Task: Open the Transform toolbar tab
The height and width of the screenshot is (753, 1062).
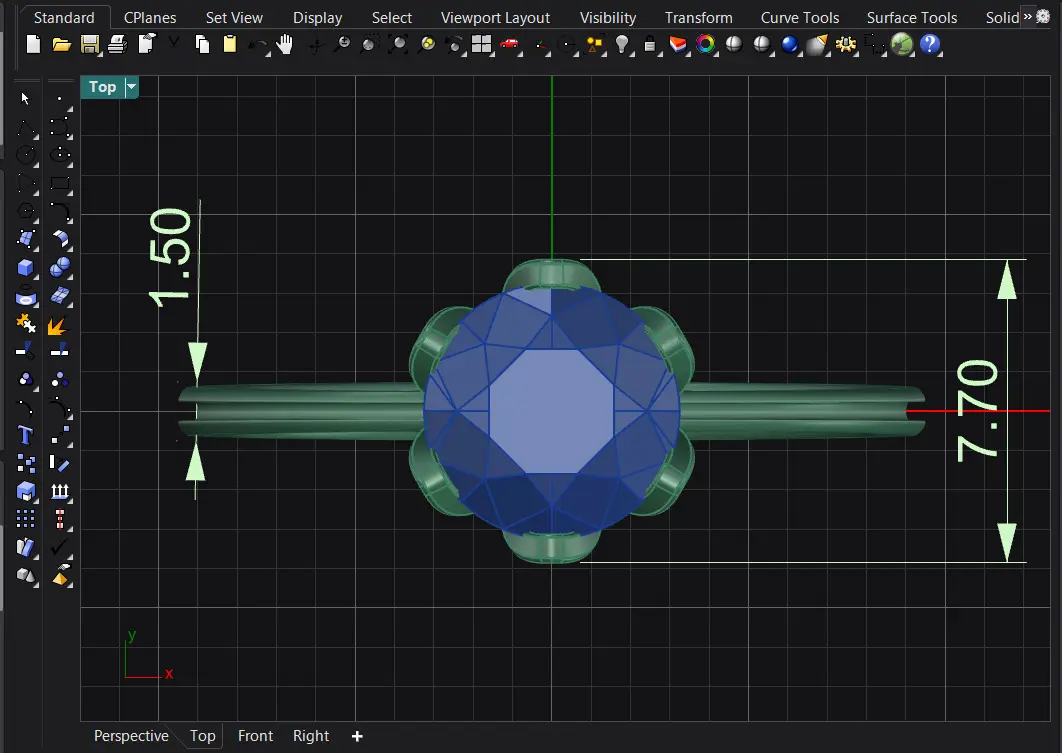Action: tap(699, 18)
